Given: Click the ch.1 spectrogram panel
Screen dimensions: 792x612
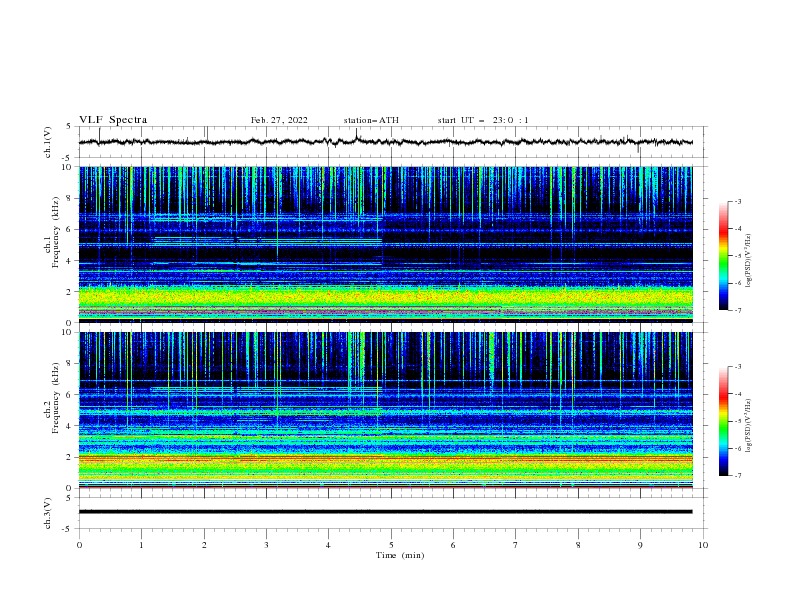Looking at the screenshot, I should tap(385, 244).
